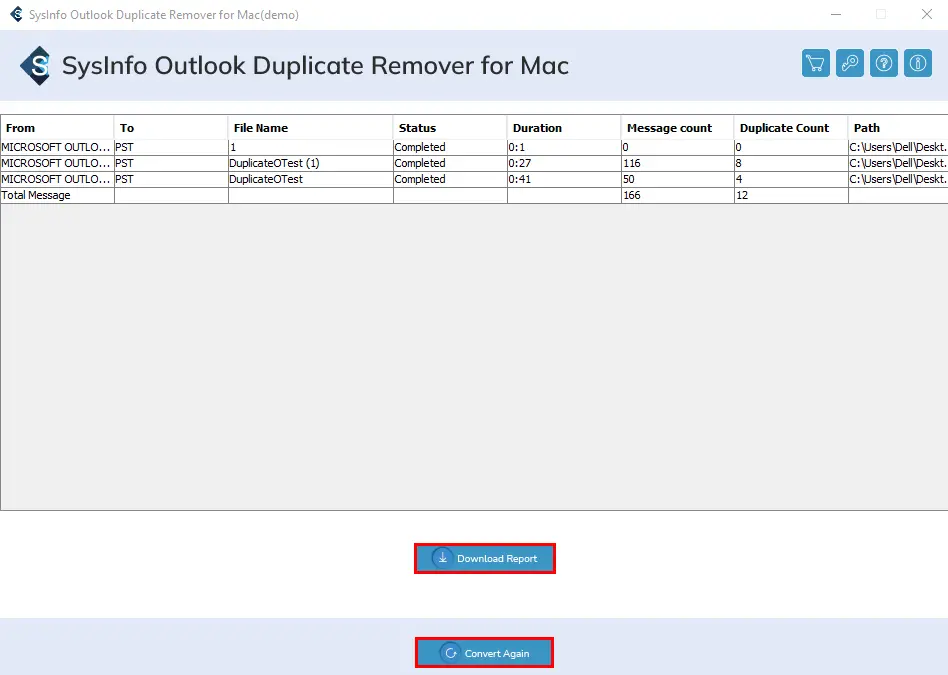Click Completed status in DuplicateOTest (1) row
The width and height of the screenshot is (948, 675).
(450, 163)
